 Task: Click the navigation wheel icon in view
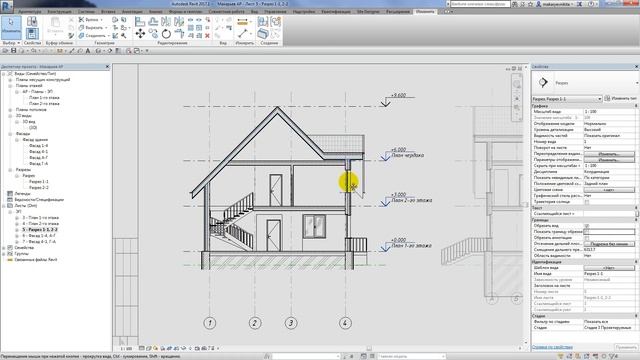pyautogui.click(x=517, y=84)
